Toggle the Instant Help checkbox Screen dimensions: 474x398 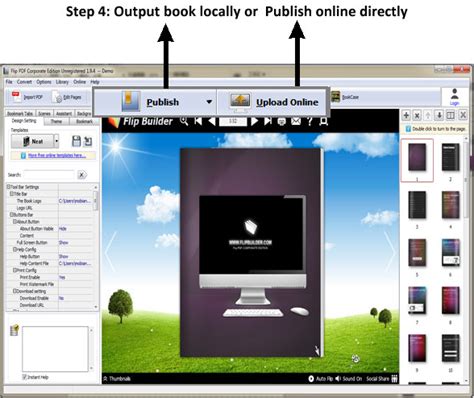click(24, 377)
